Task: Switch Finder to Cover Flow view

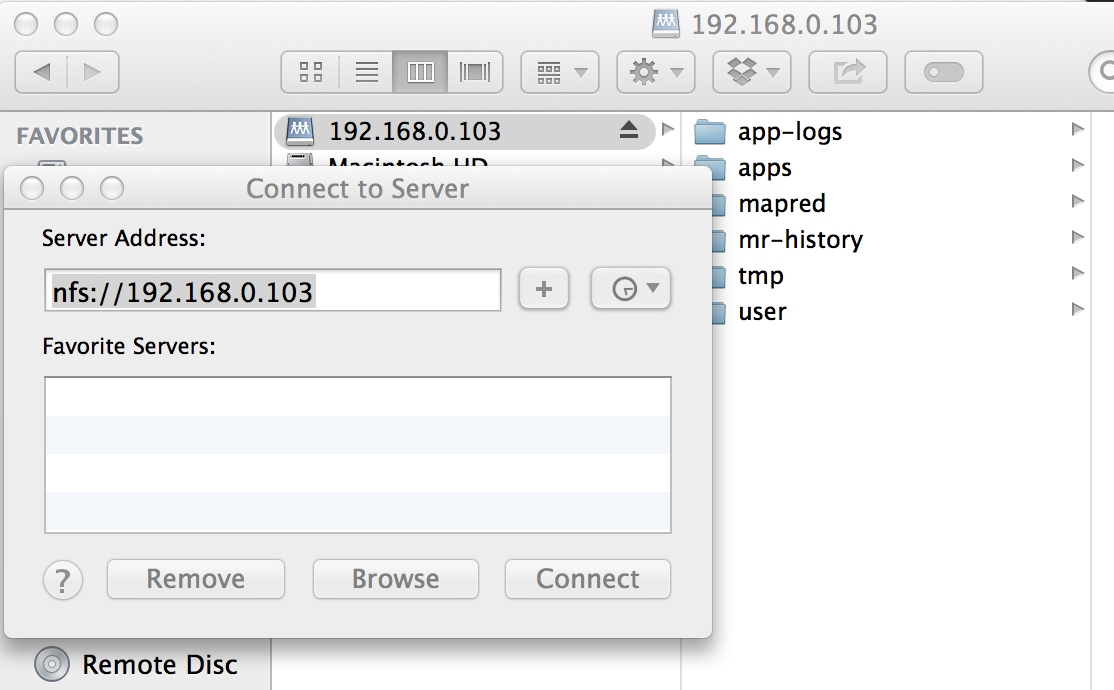Action: click(x=475, y=72)
